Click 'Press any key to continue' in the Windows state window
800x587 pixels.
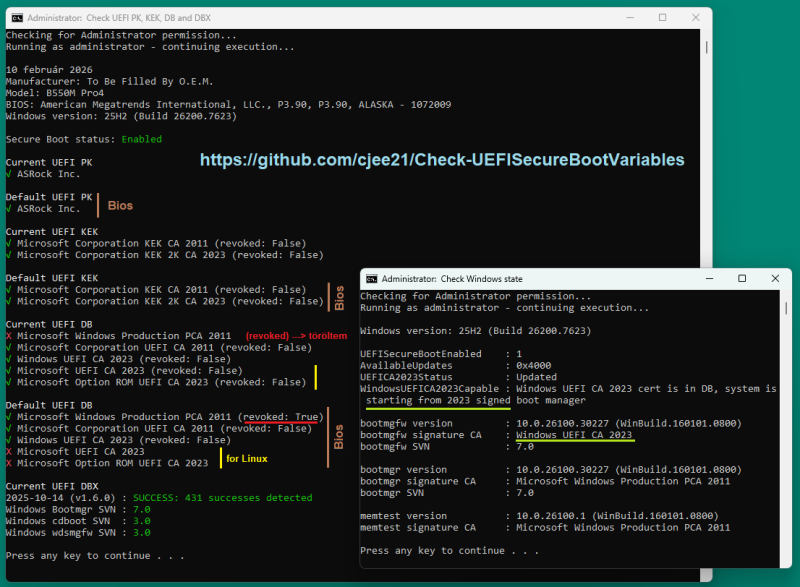pos(449,551)
